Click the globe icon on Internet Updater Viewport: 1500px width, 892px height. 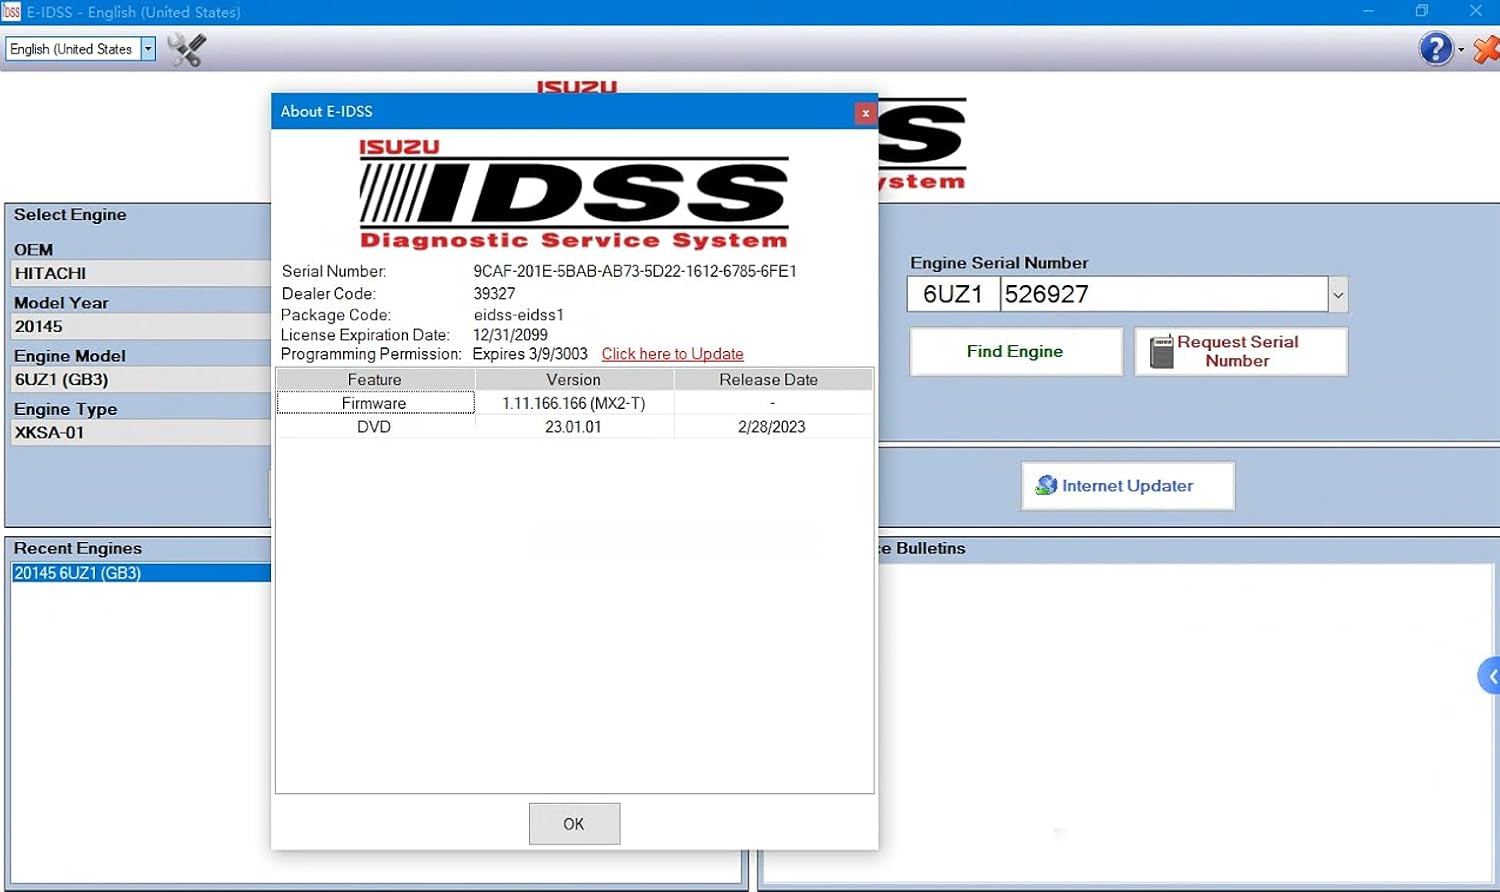tap(1046, 485)
